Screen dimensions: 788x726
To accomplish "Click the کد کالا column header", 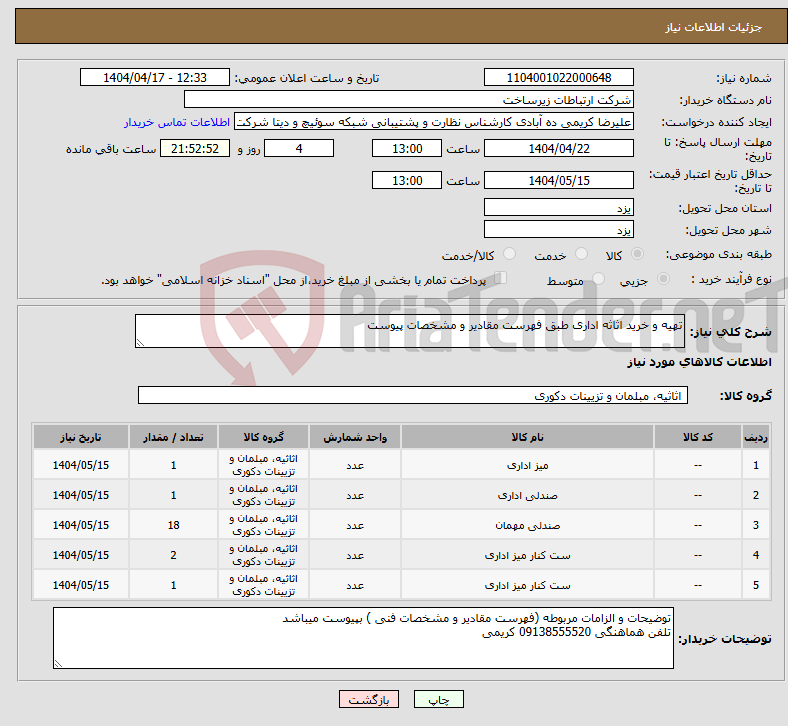I will tap(698, 437).
